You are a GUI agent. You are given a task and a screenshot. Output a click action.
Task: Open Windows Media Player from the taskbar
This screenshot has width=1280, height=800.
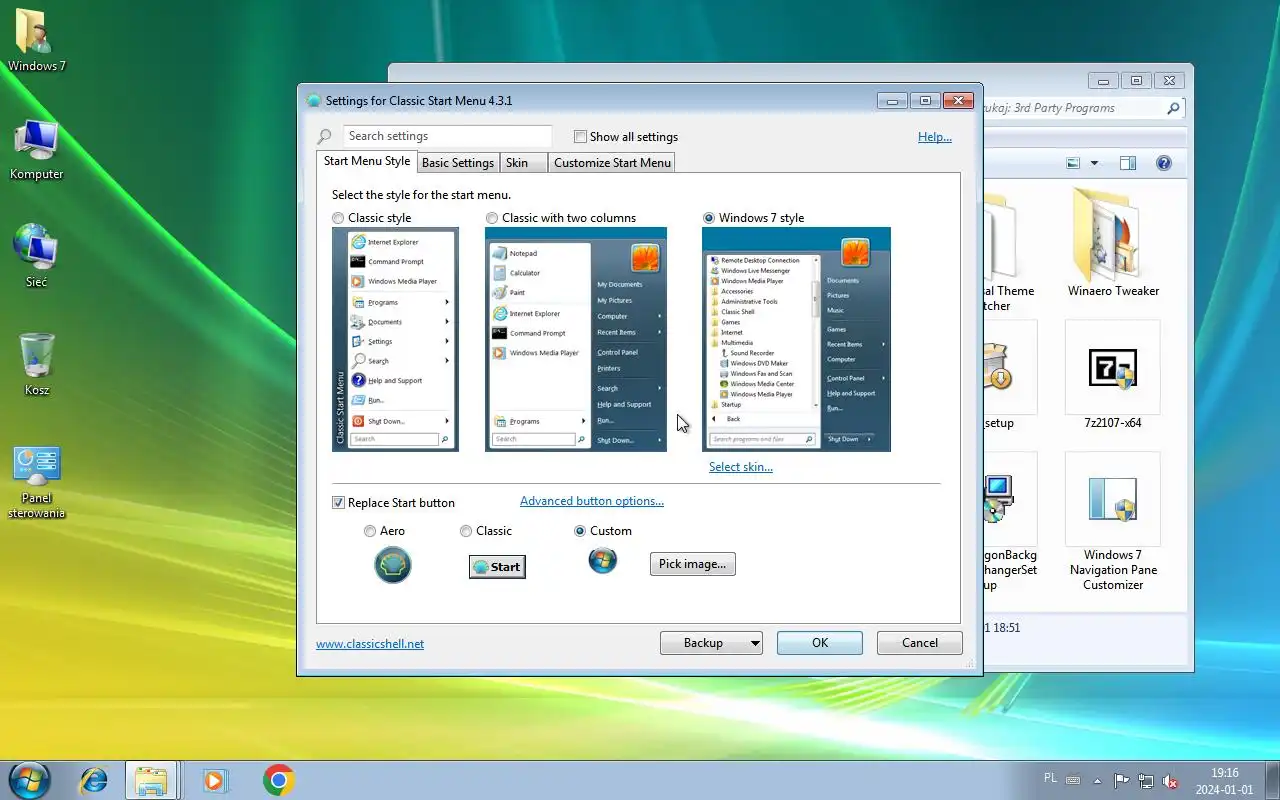point(214,780)
